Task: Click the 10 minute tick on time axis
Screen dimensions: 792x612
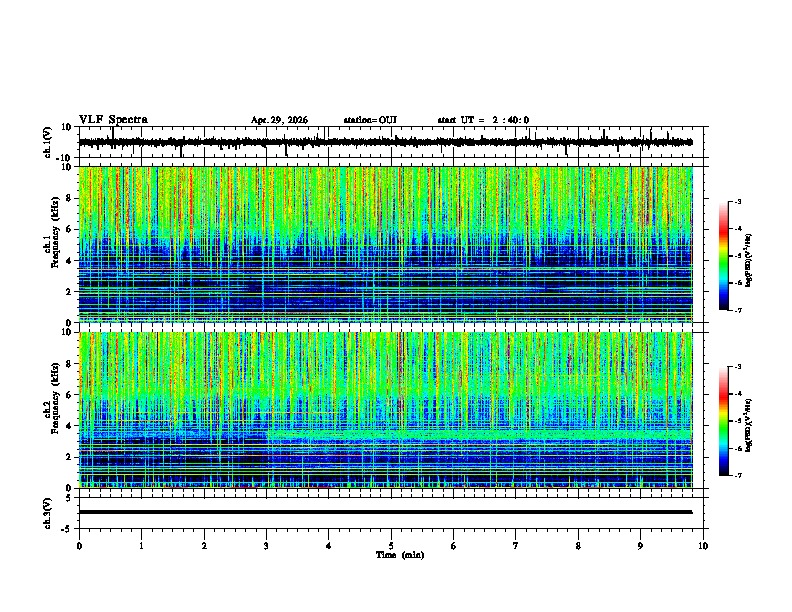Action: point(703,546)
